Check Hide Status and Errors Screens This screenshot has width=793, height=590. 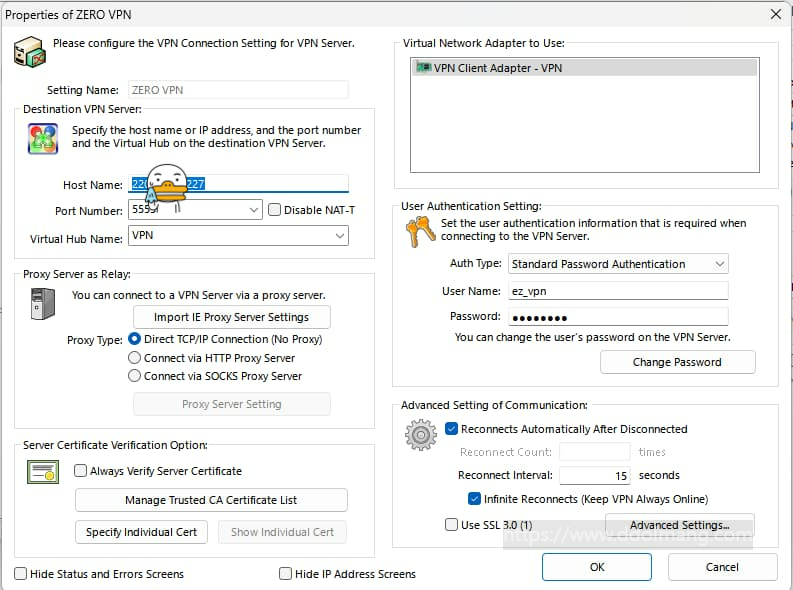coord(21,574)
